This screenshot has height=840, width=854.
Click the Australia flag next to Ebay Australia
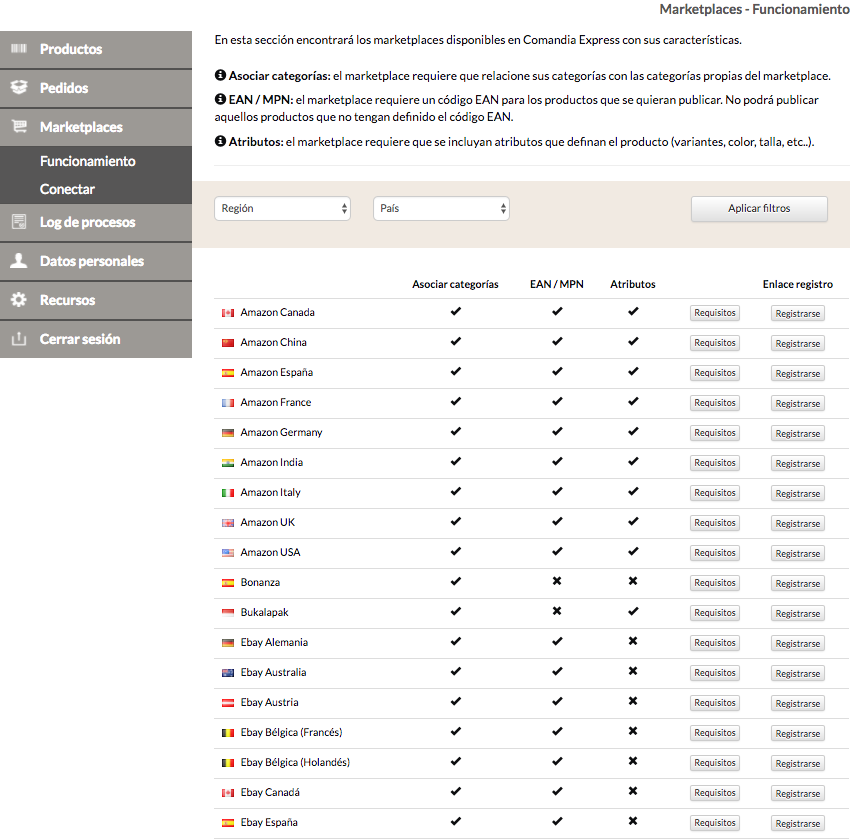[x=228, y=673]
